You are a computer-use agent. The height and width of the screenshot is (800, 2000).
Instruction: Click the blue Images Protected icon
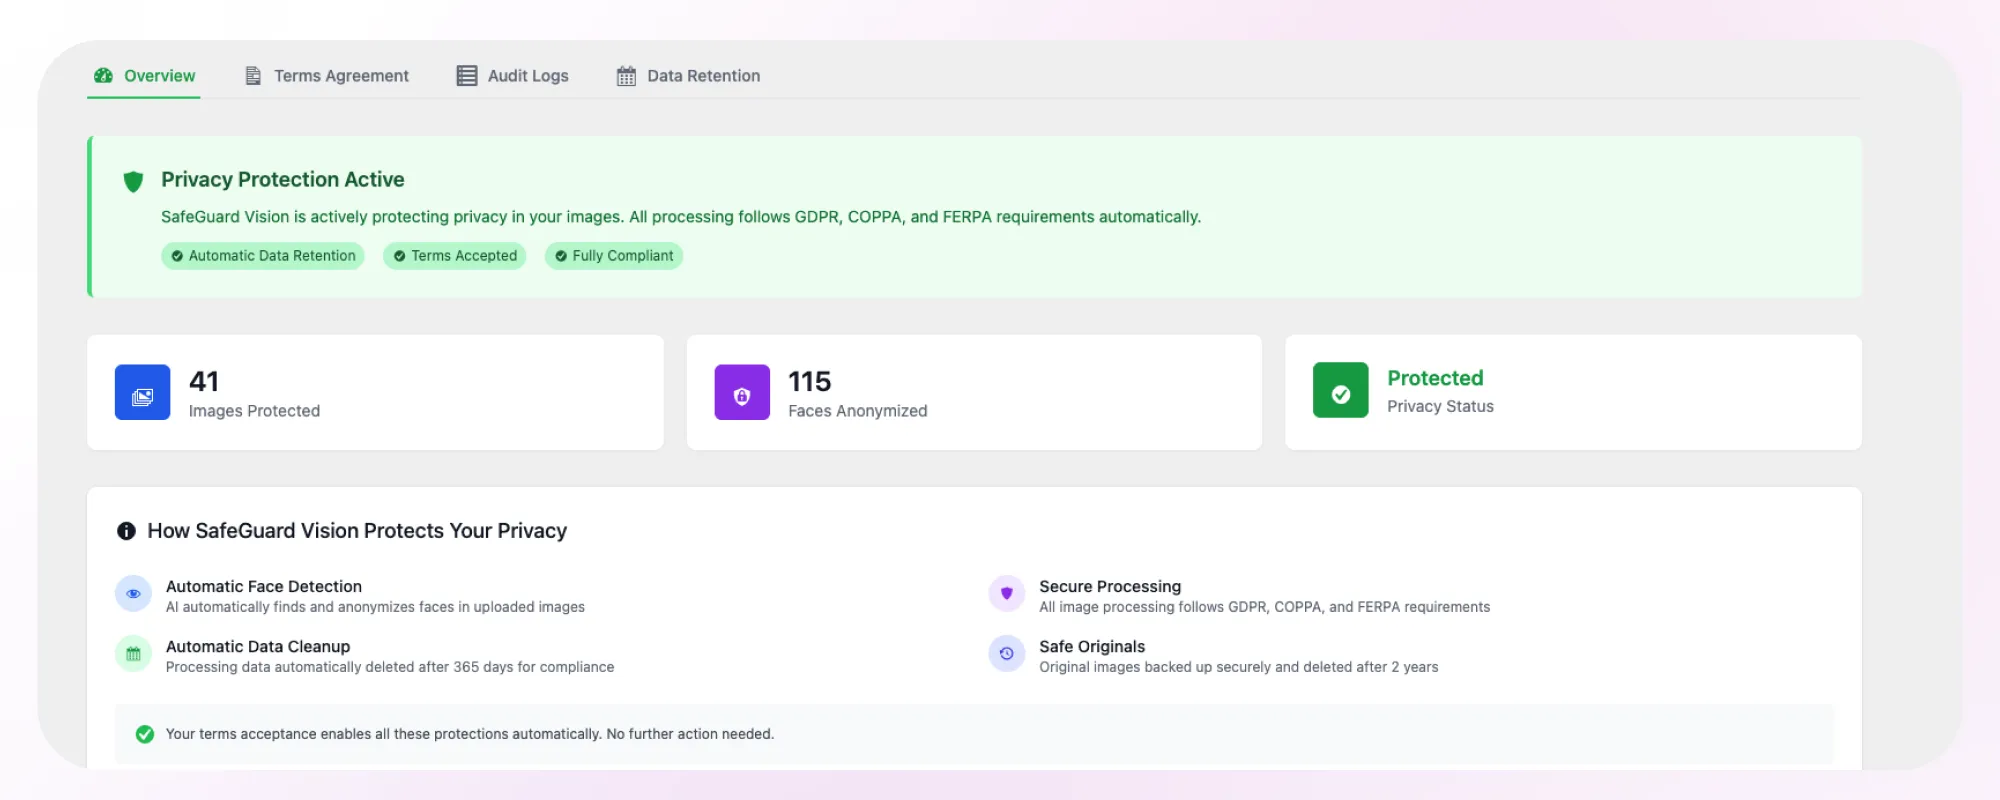click(x=143, y=392)
